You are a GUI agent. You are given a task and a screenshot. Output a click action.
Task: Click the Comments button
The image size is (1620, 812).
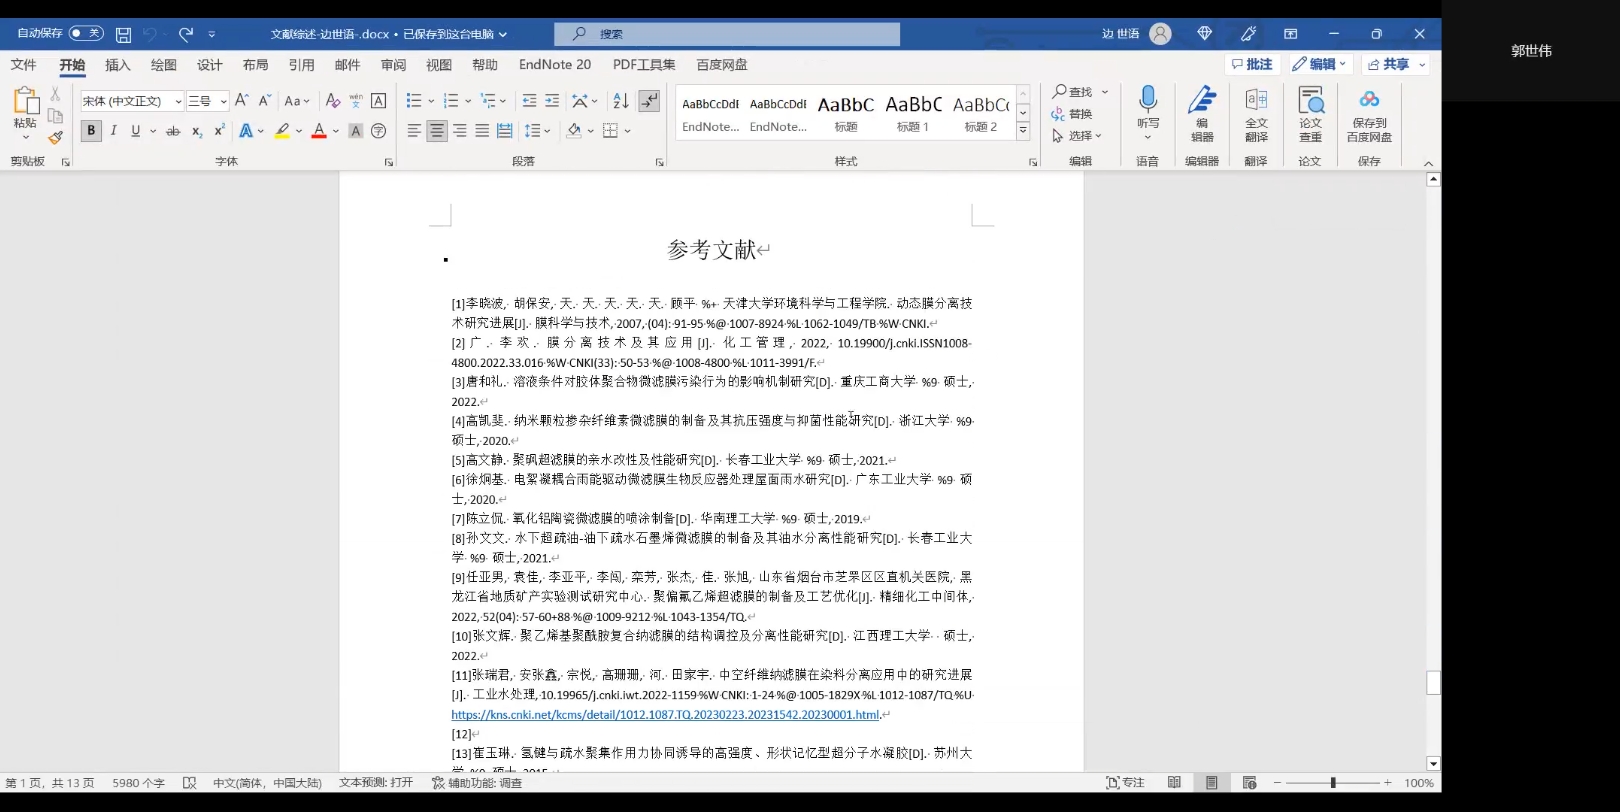pyautogui.click(x=1252, y=64)
